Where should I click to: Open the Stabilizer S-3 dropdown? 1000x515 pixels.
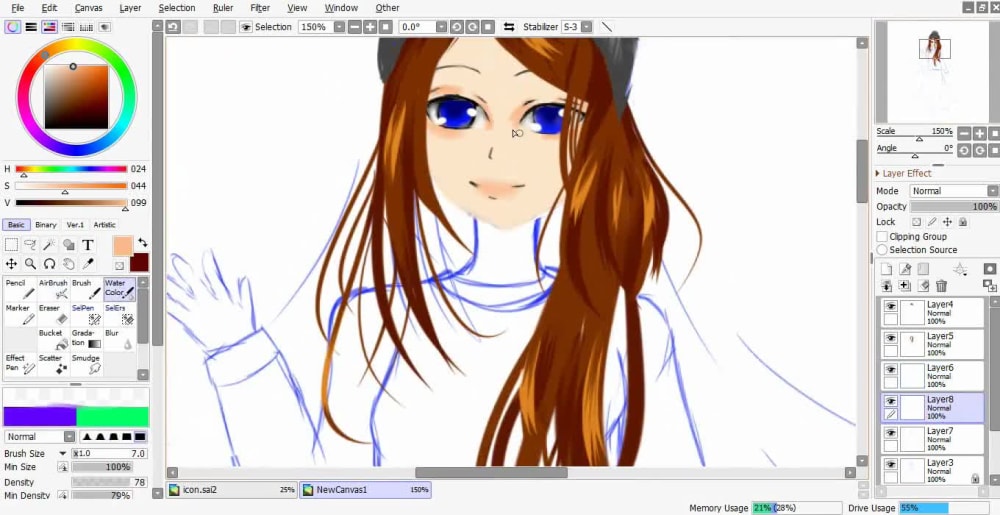coord(587,27)
